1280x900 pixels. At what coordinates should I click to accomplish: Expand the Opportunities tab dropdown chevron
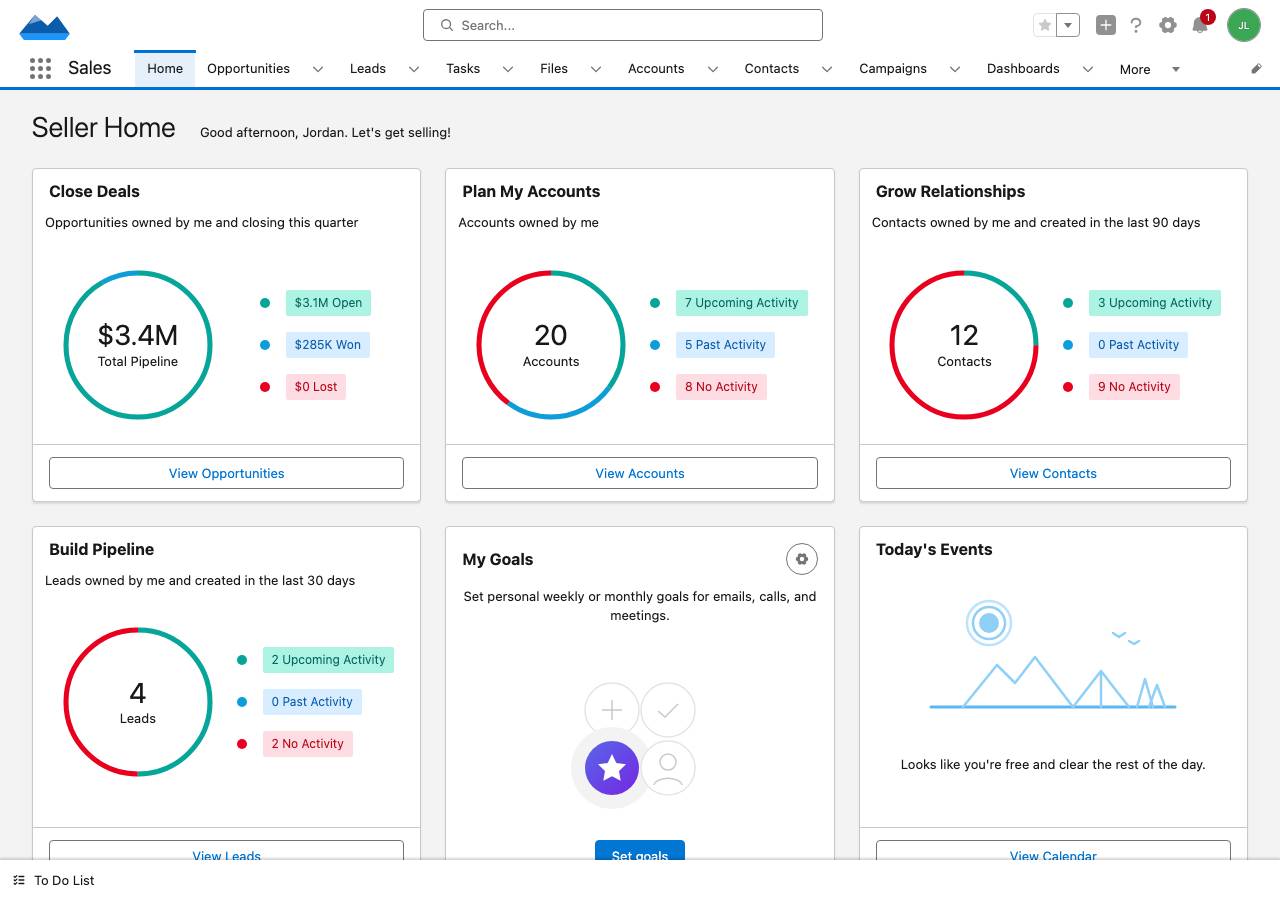coord(318,69)
